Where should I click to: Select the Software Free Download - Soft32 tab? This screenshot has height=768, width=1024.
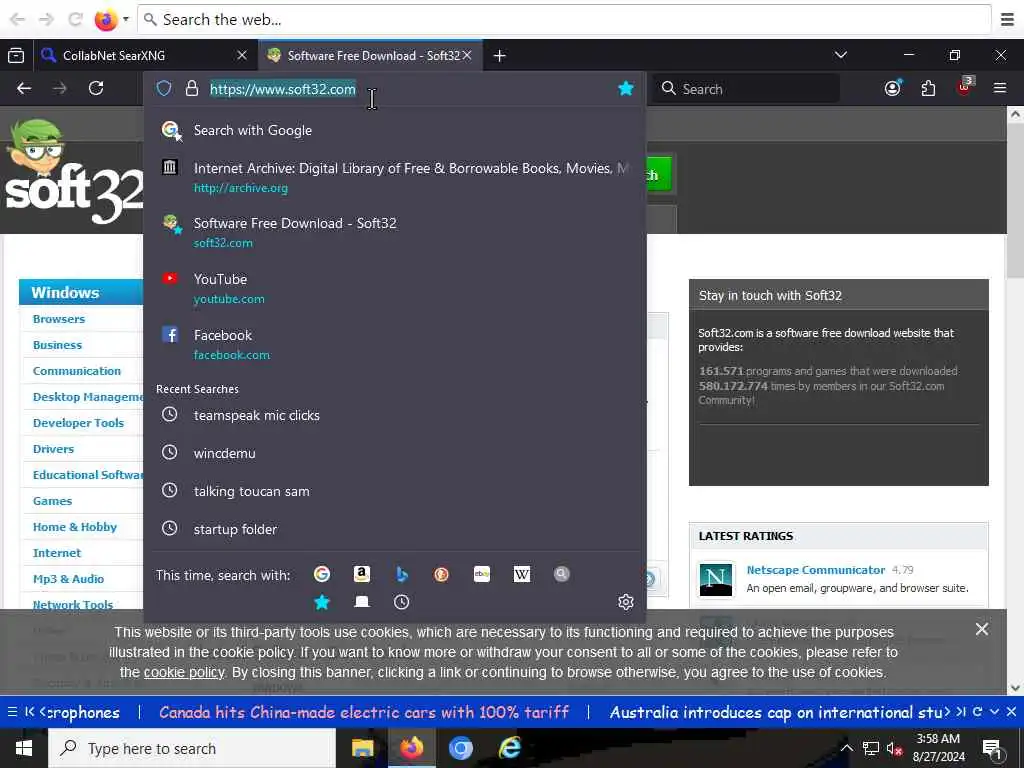click(369, 56)
